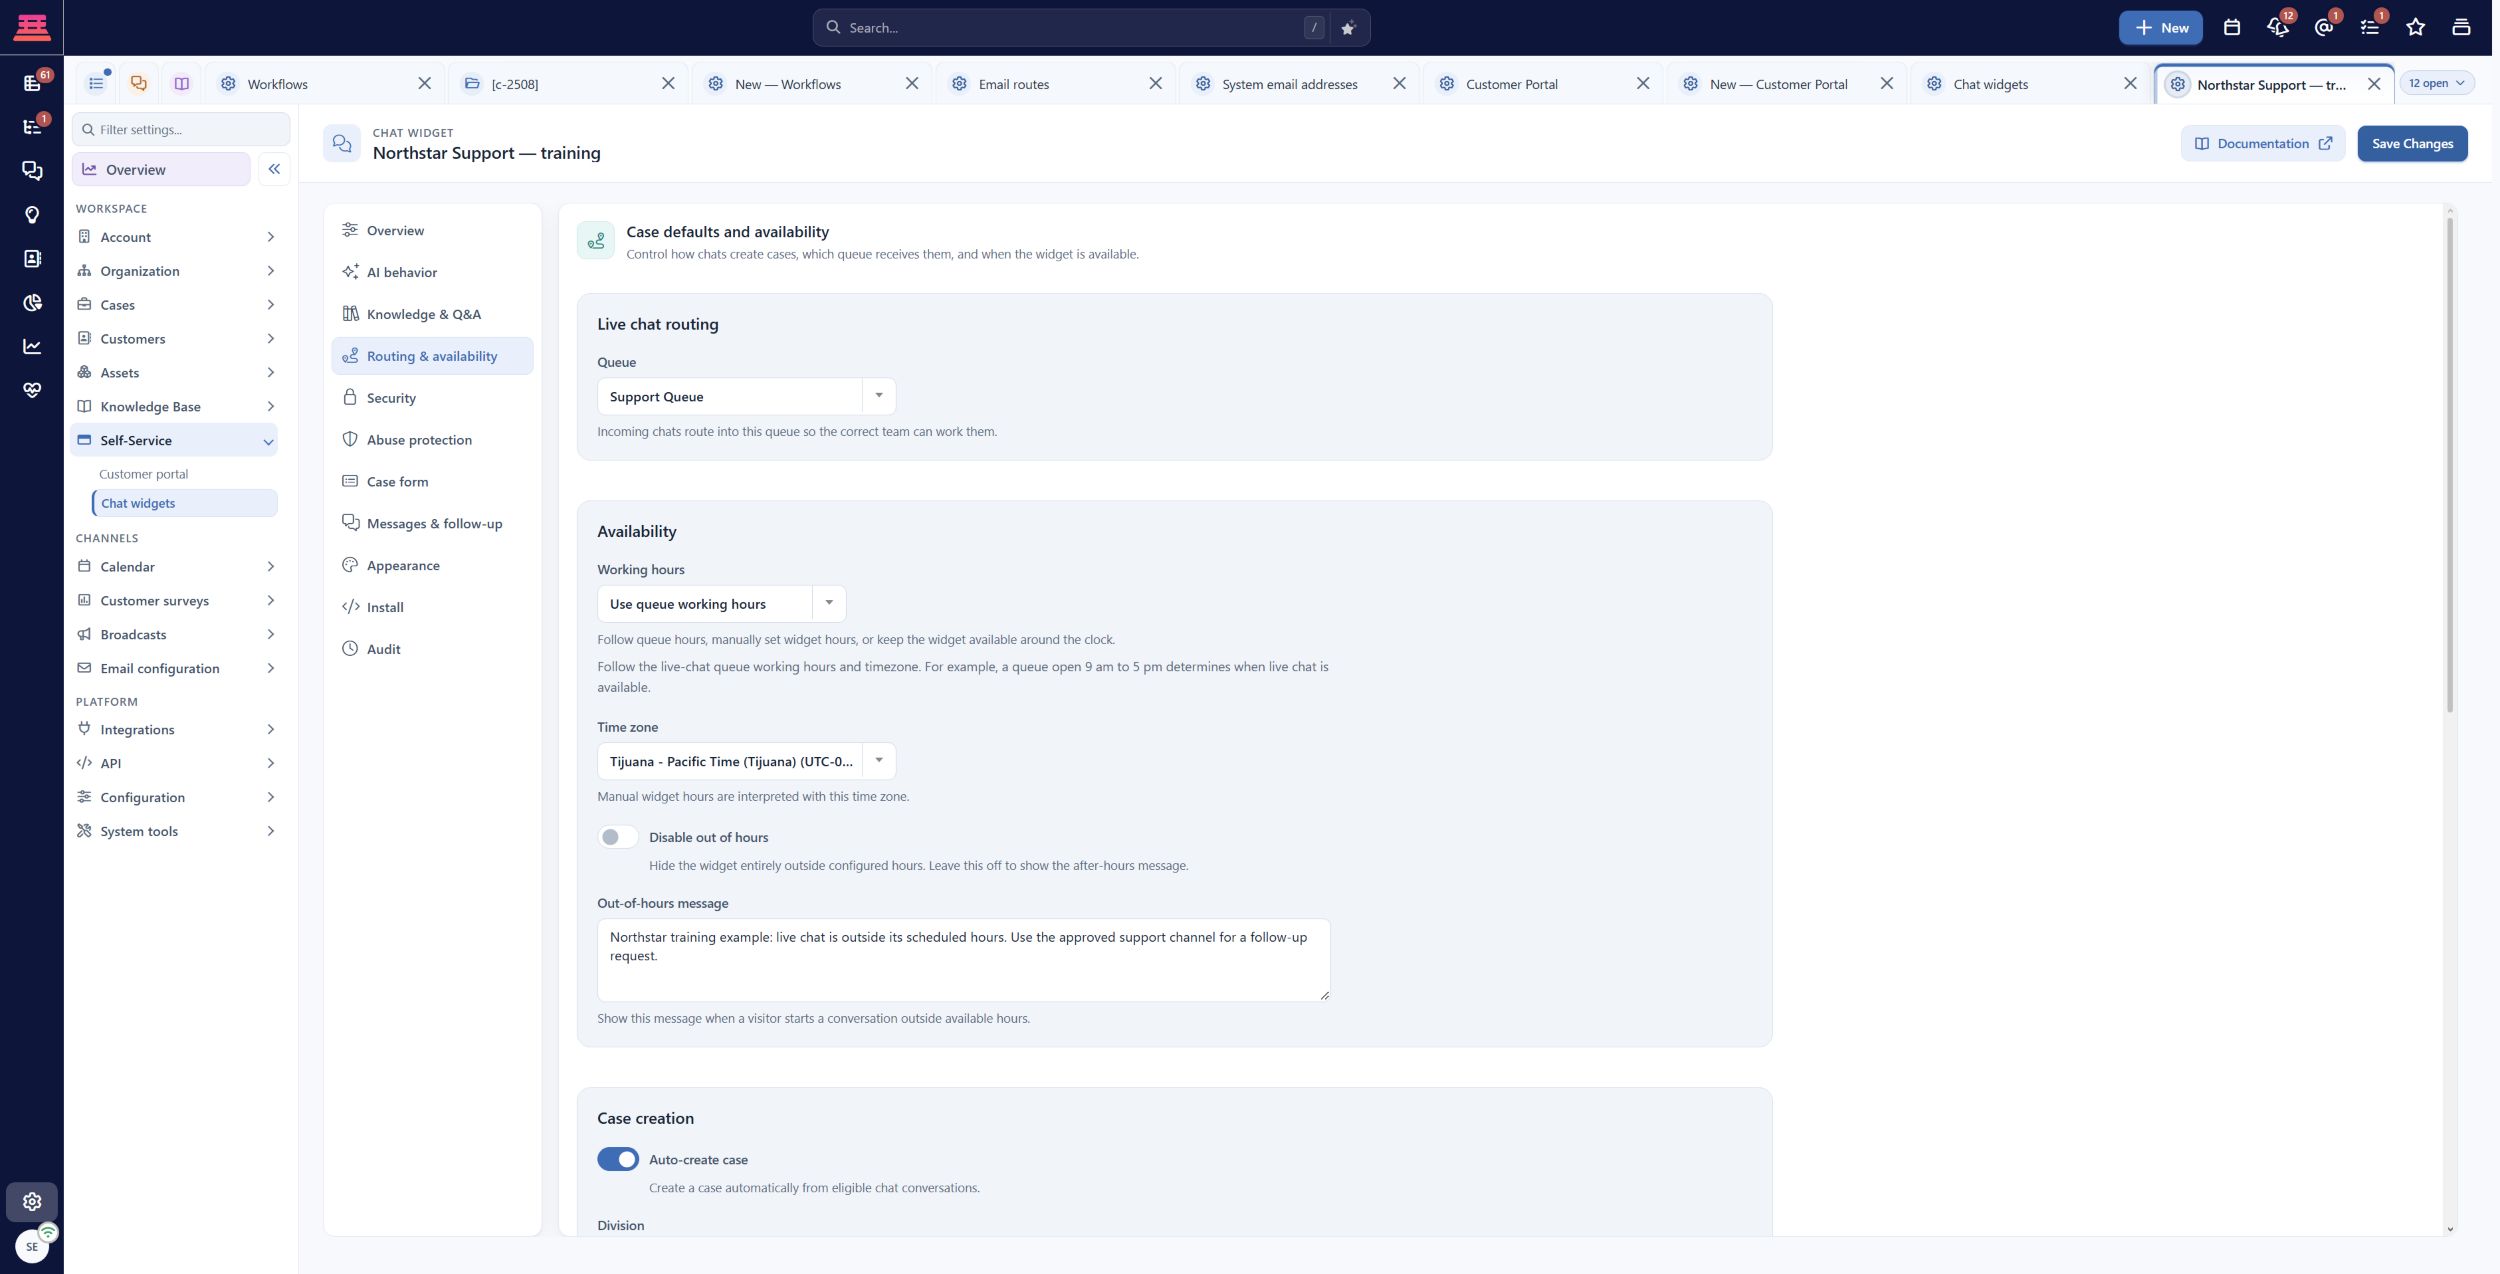
Task: Collapse the Self-Service settings group
Action: (176, 440)
